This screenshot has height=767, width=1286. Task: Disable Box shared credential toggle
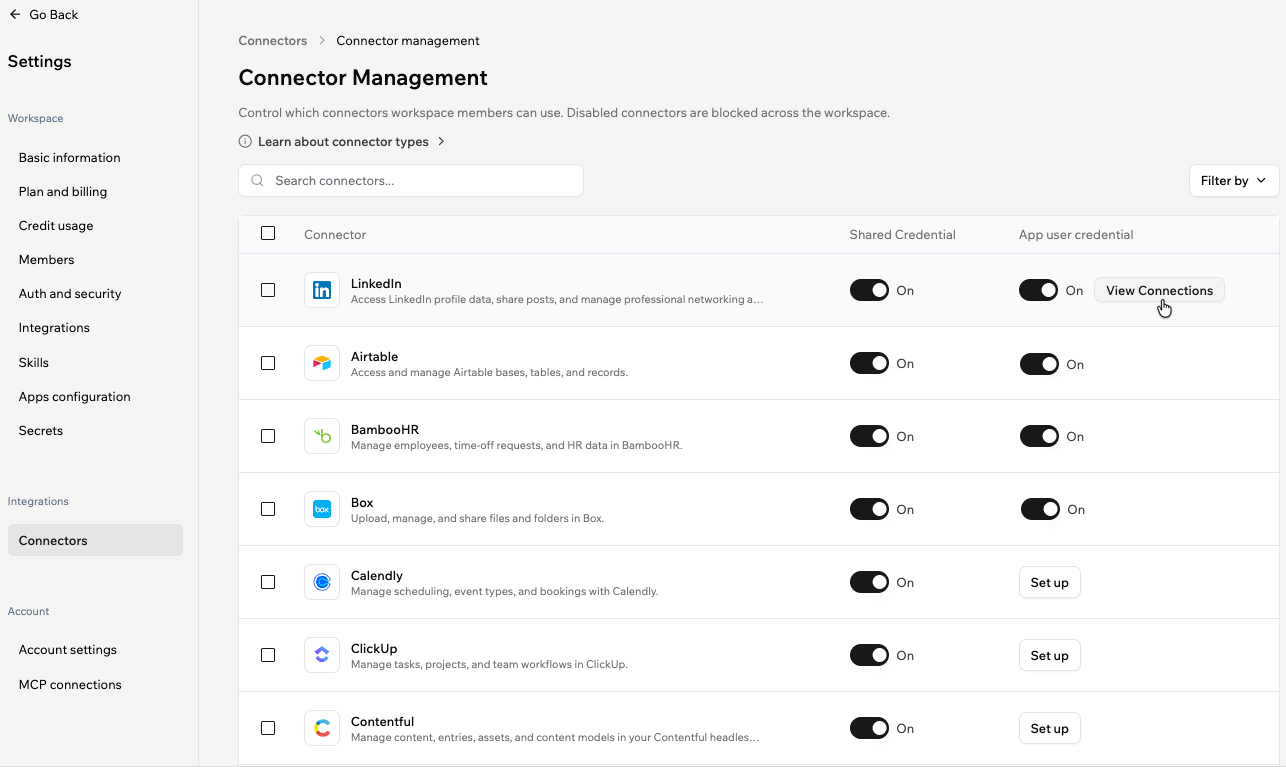click(x=869, y=509)
